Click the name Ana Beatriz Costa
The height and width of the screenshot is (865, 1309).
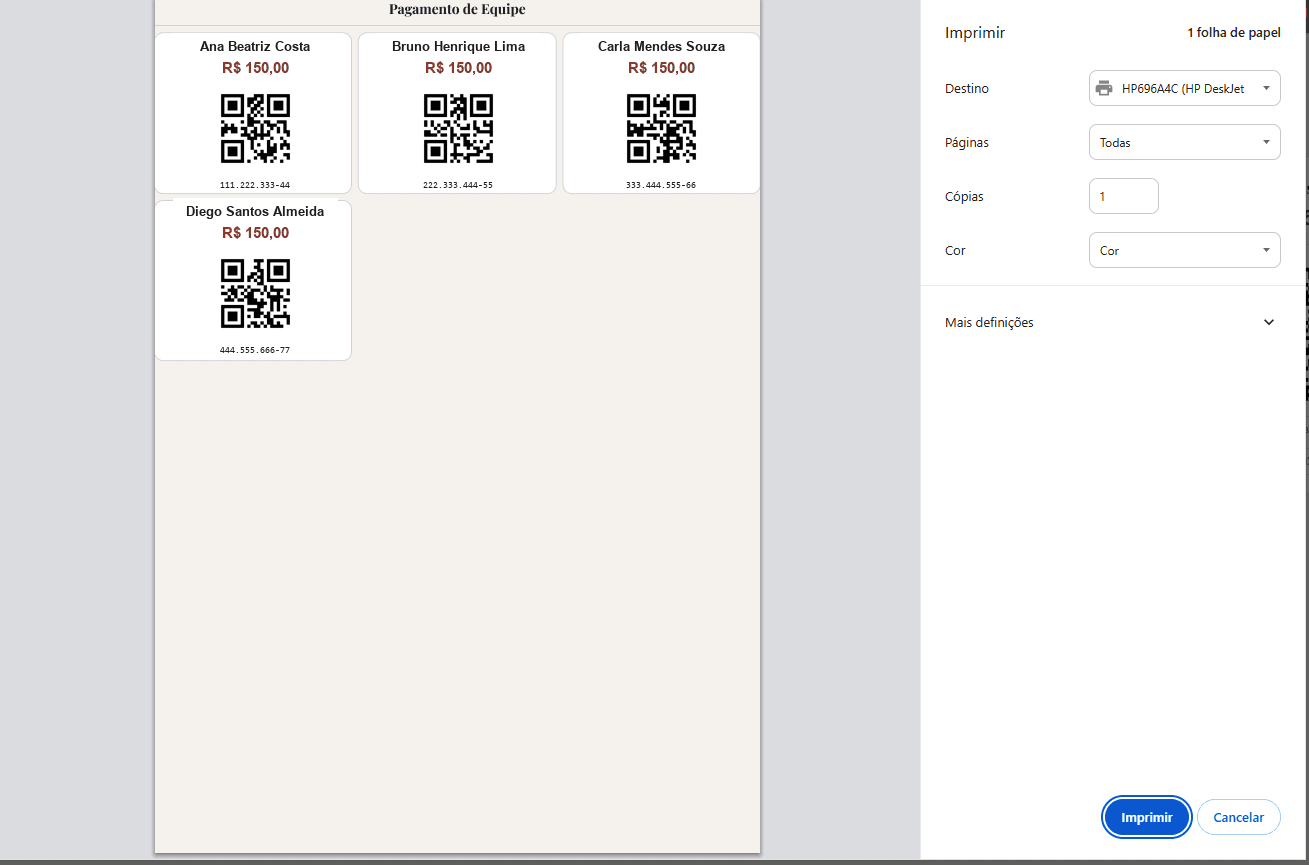pos(255,46)
